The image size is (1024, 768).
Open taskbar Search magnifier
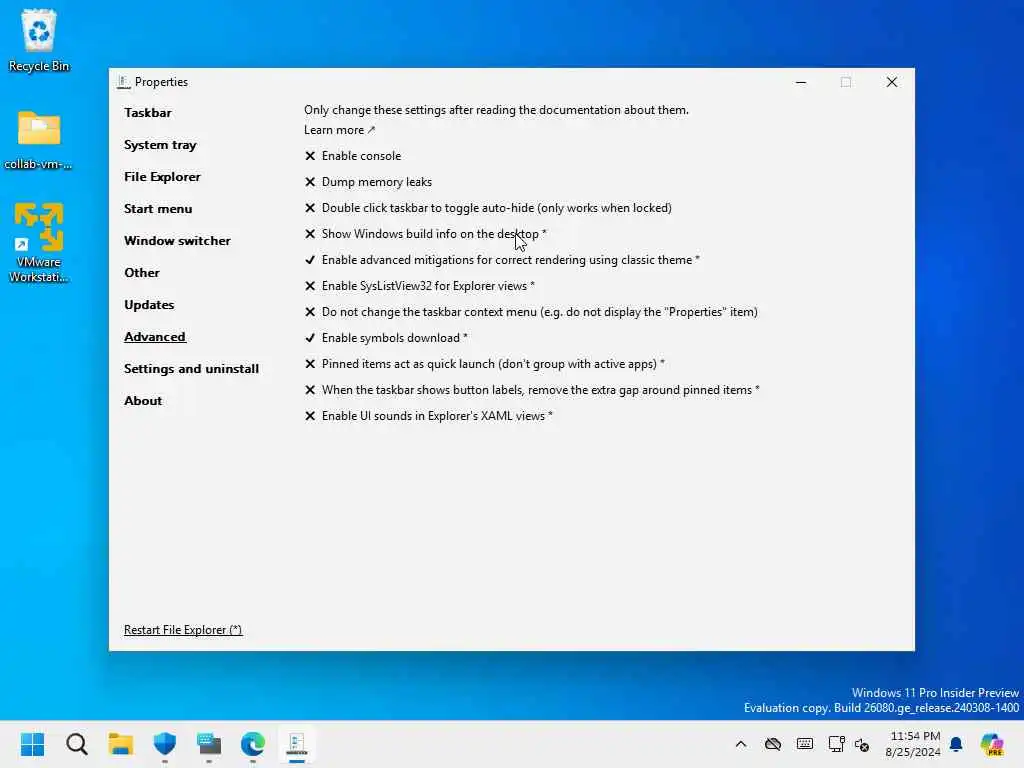76,744
